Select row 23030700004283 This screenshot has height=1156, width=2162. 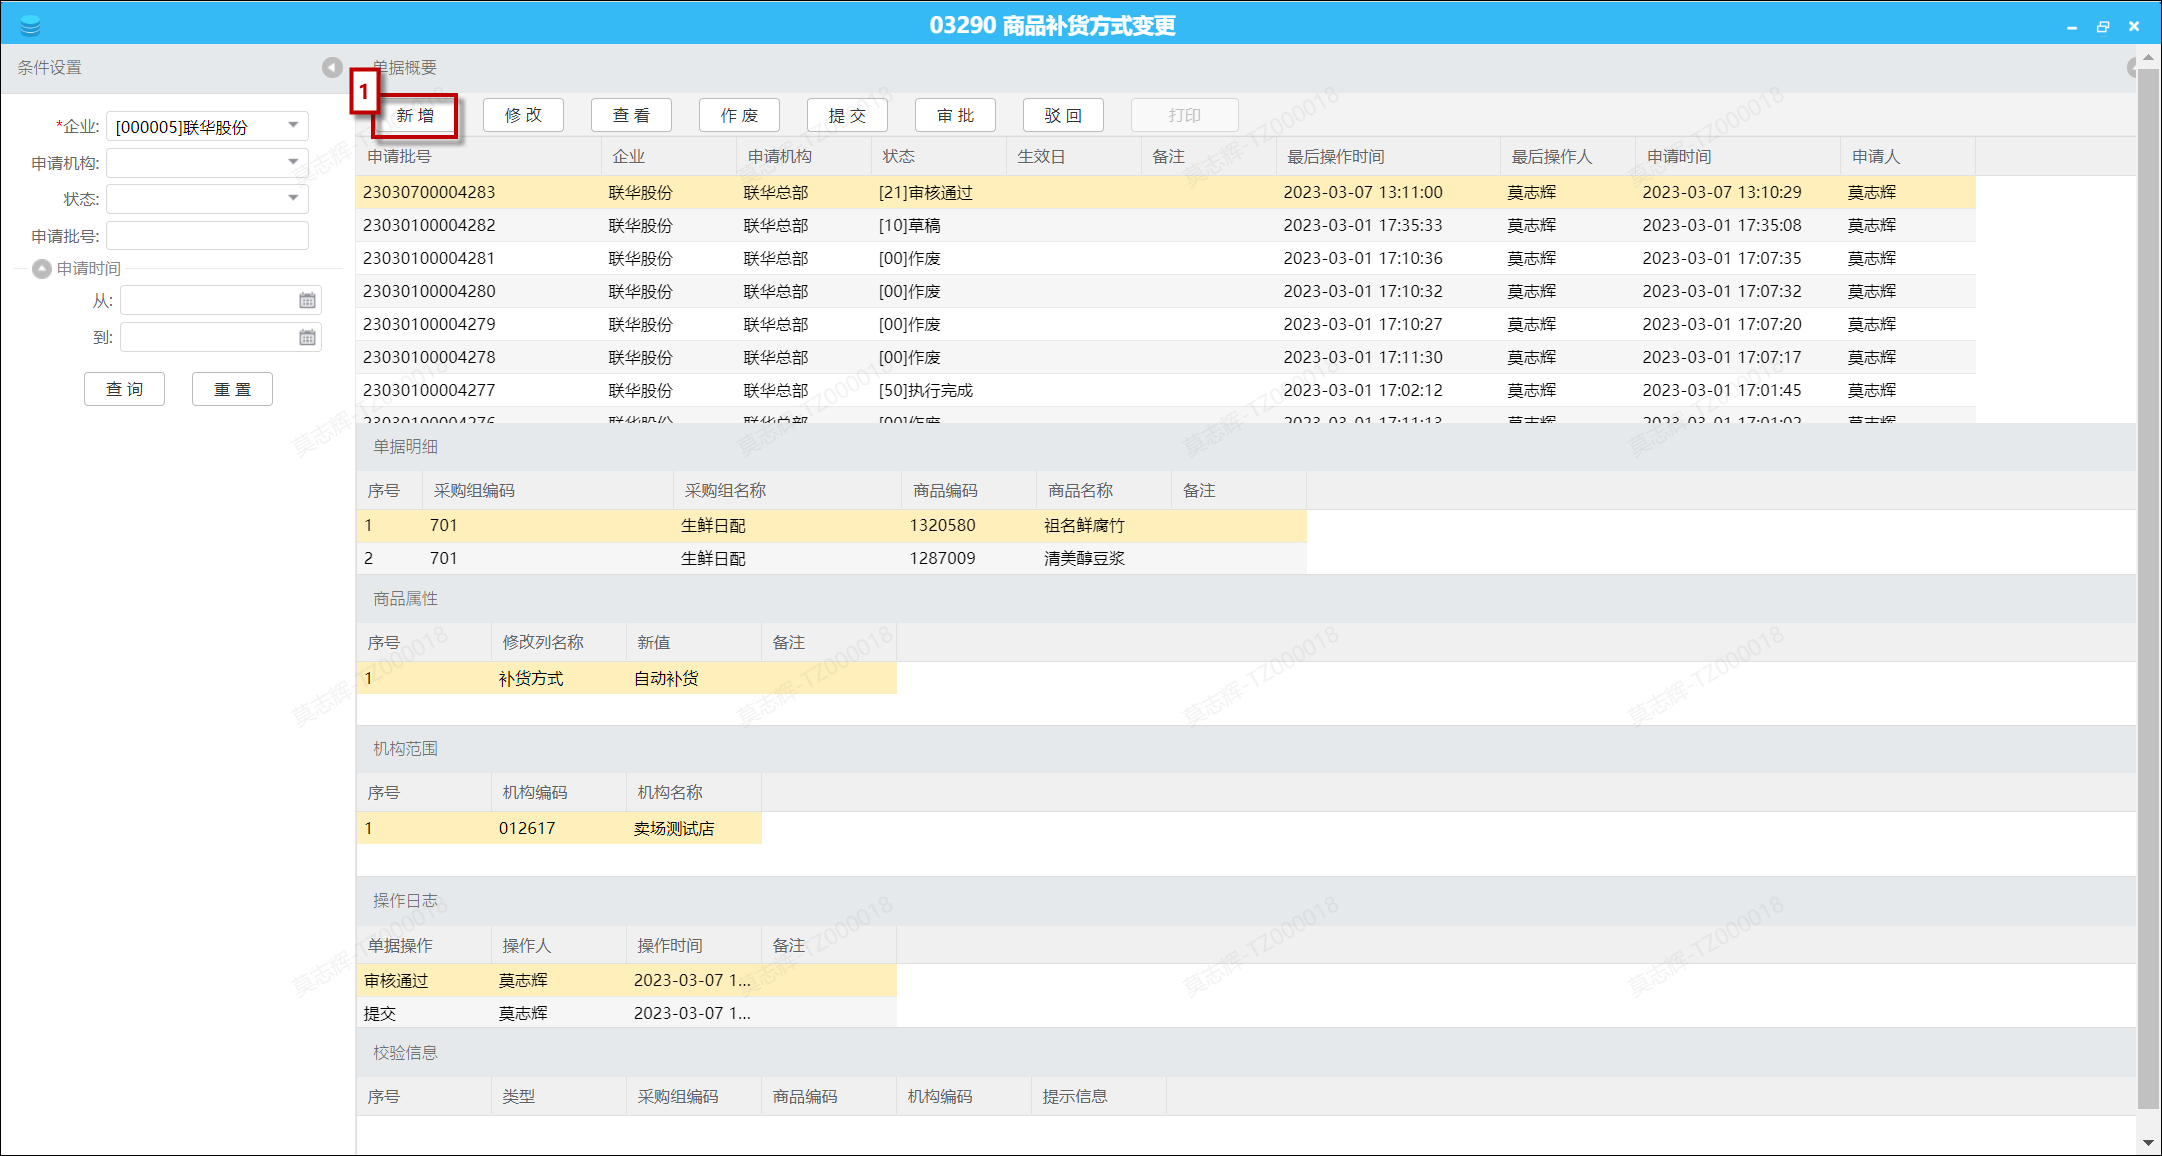(1166, 192)
